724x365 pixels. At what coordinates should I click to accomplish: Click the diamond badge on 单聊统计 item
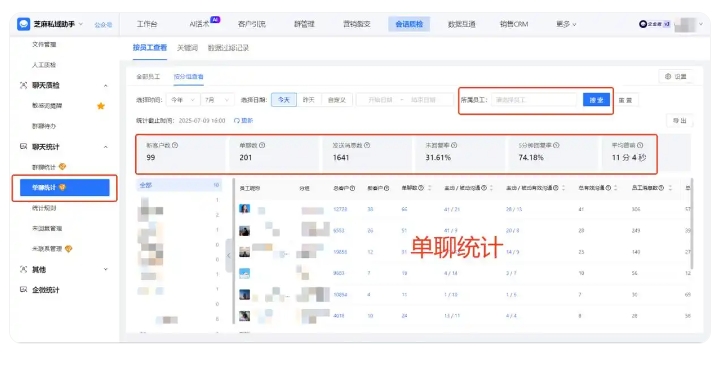[62, 187]
